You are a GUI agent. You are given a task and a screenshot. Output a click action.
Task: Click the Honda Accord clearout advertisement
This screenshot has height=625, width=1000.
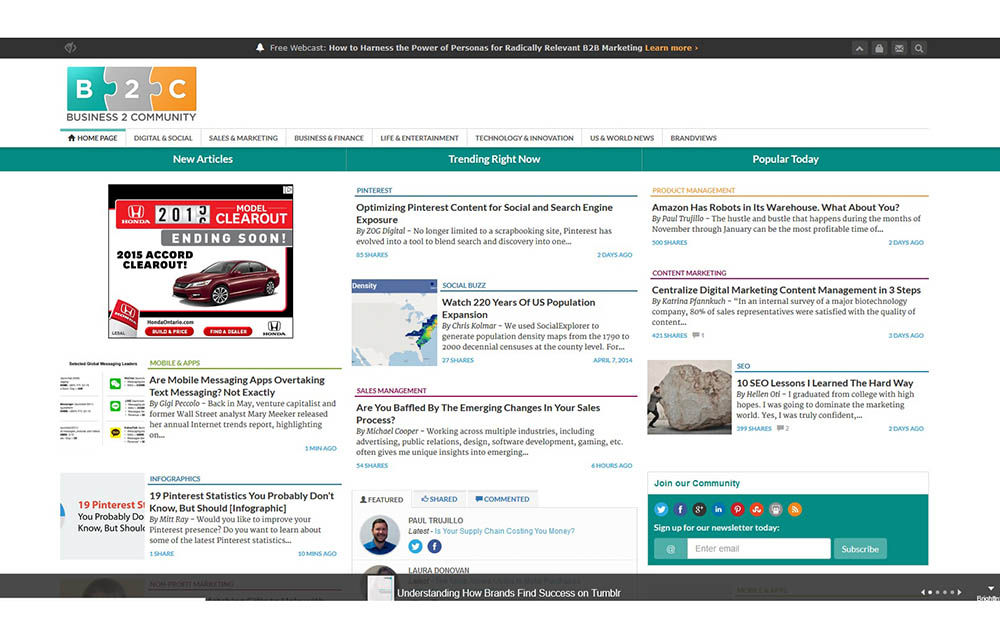(200, 261)
